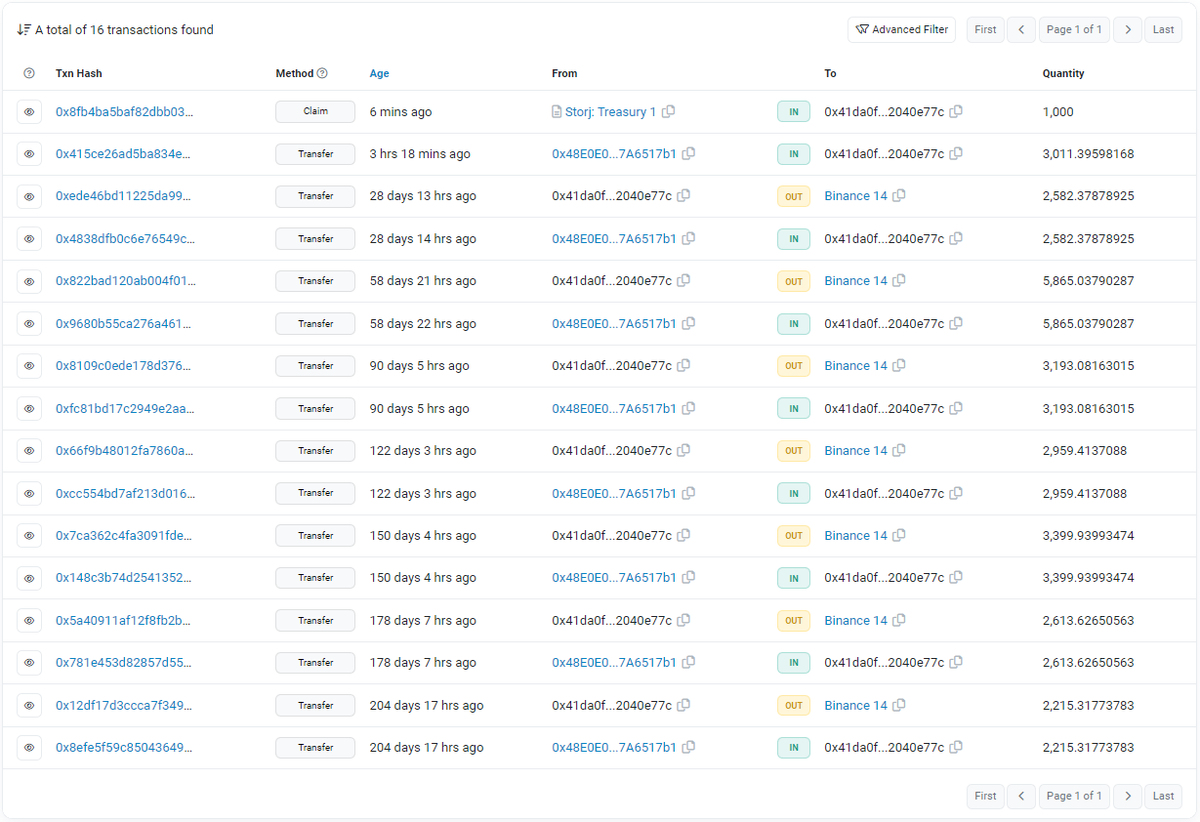
Task: Toggle eye preview for 0x8fb4ba5baf82dbb03 transaction
Action: [29, 112]
